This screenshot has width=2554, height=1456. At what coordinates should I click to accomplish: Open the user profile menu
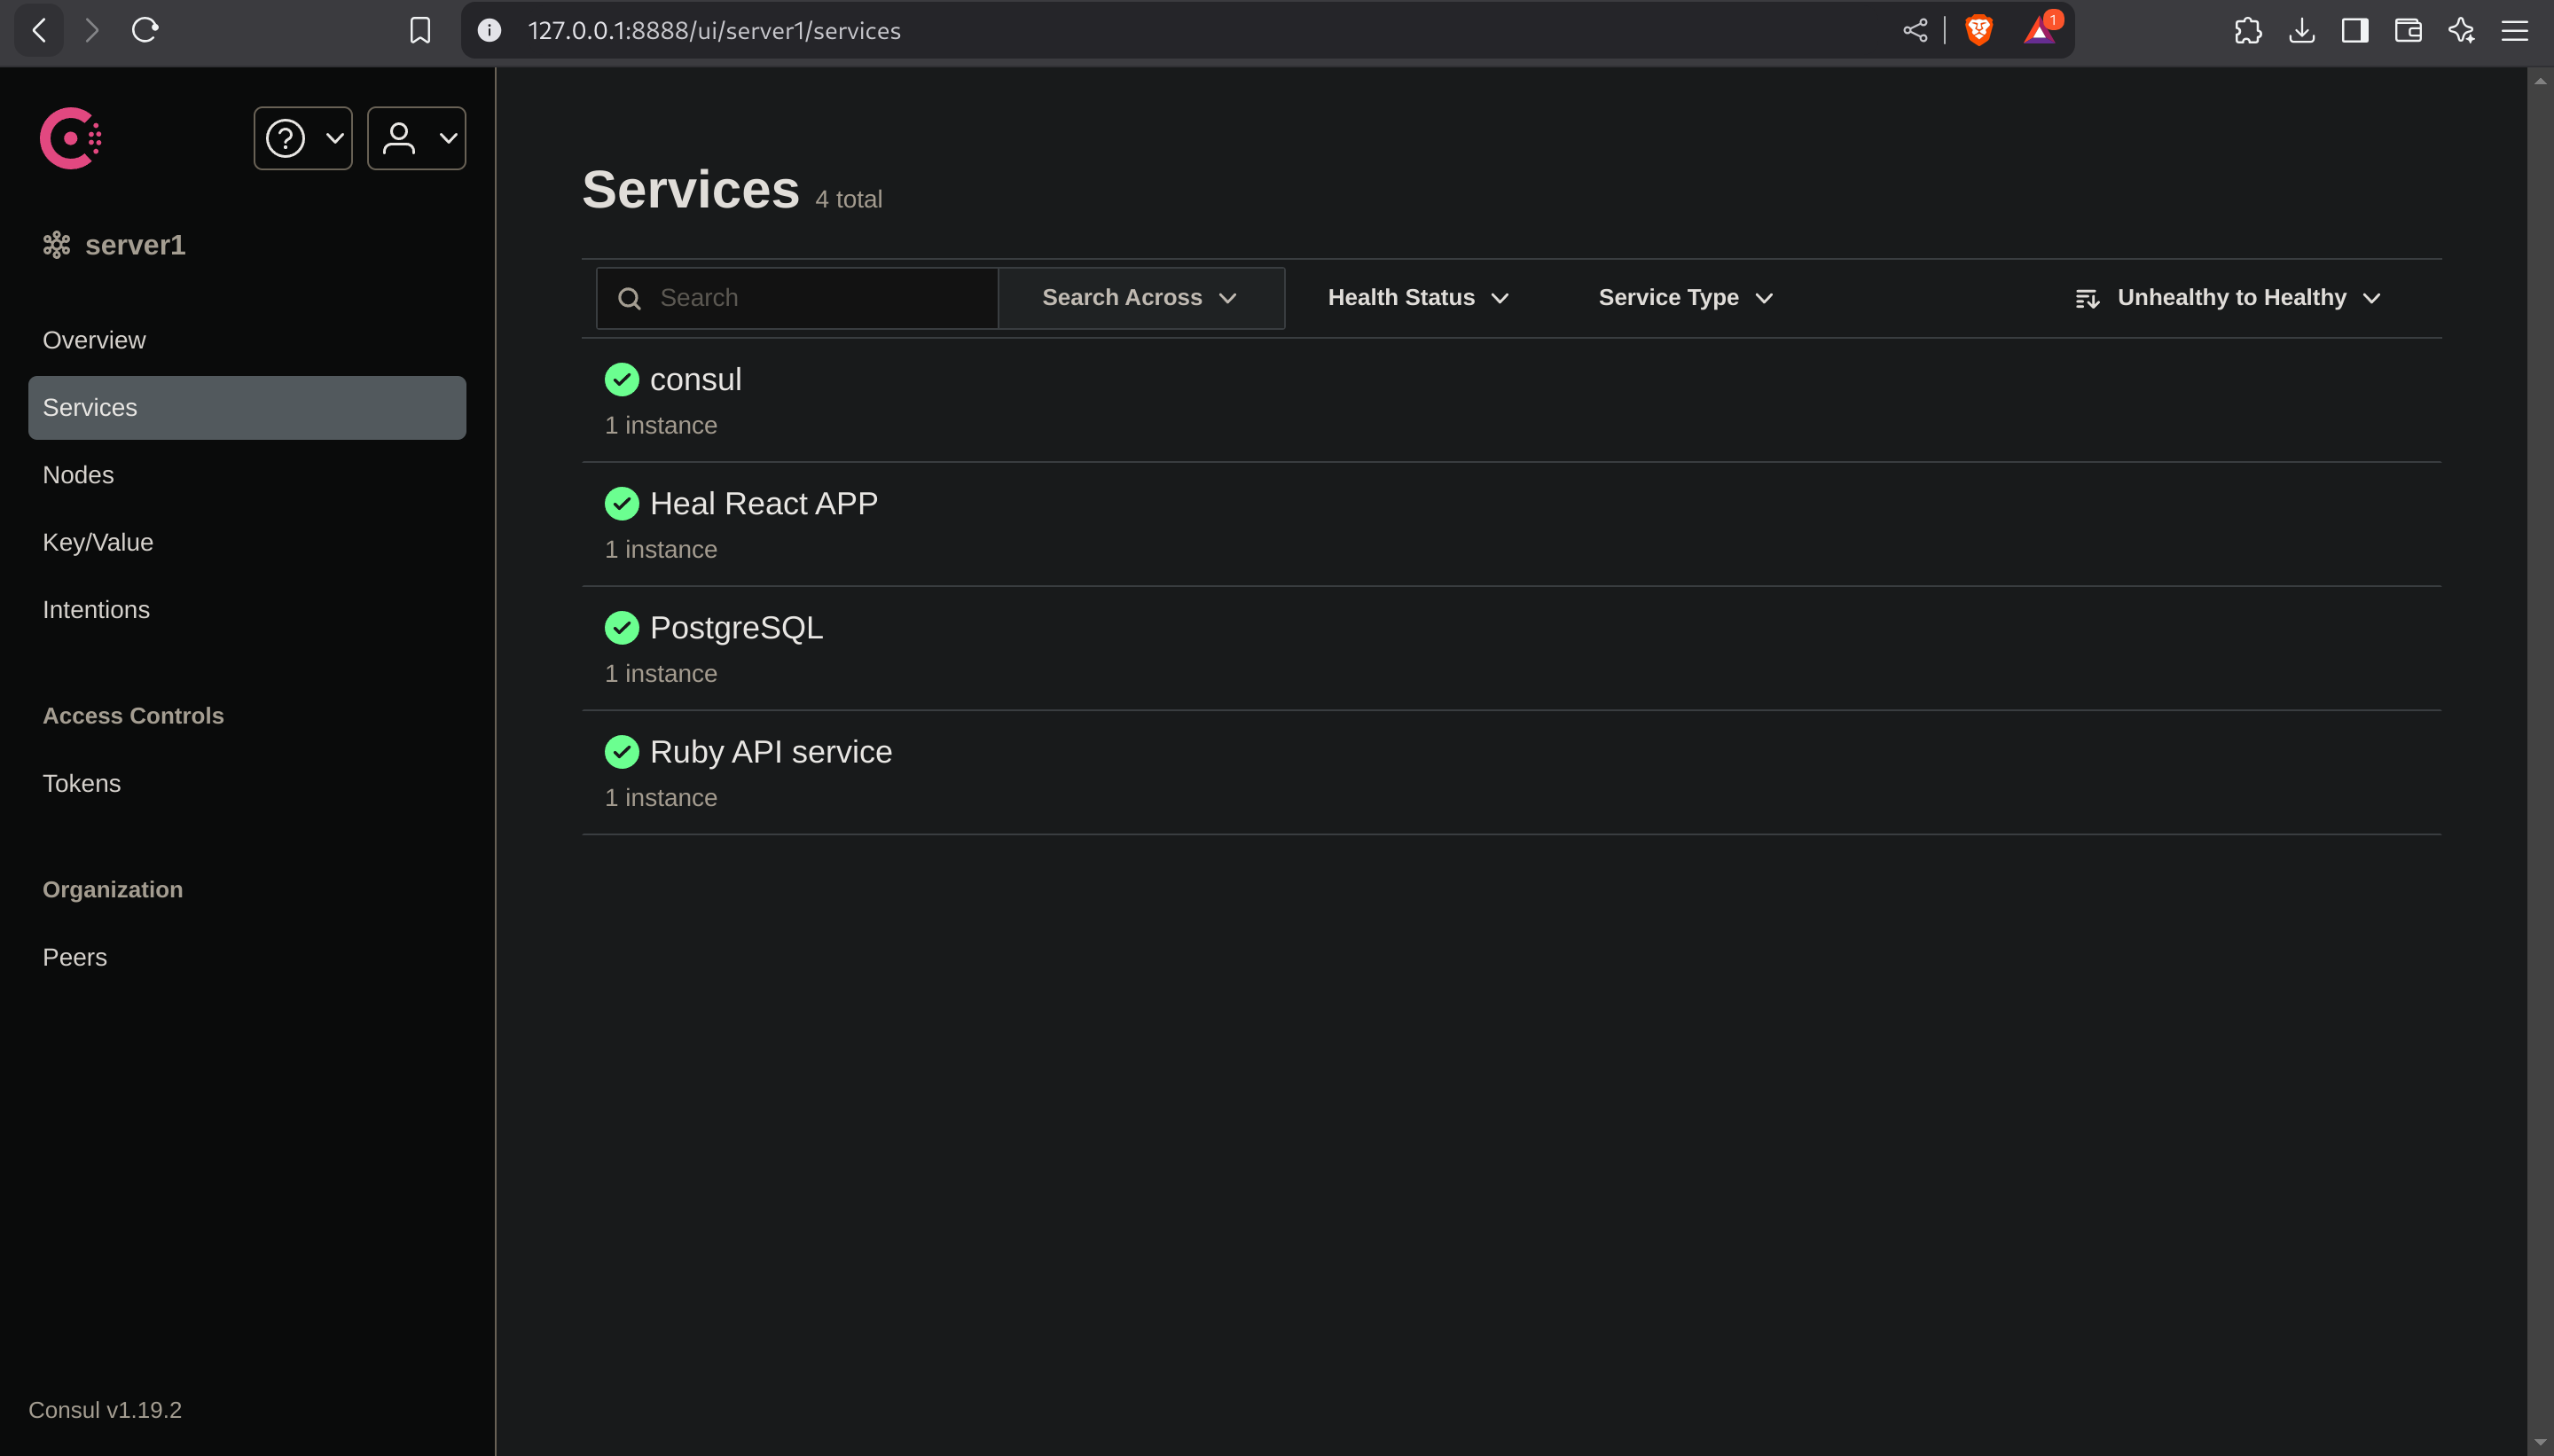416,138
